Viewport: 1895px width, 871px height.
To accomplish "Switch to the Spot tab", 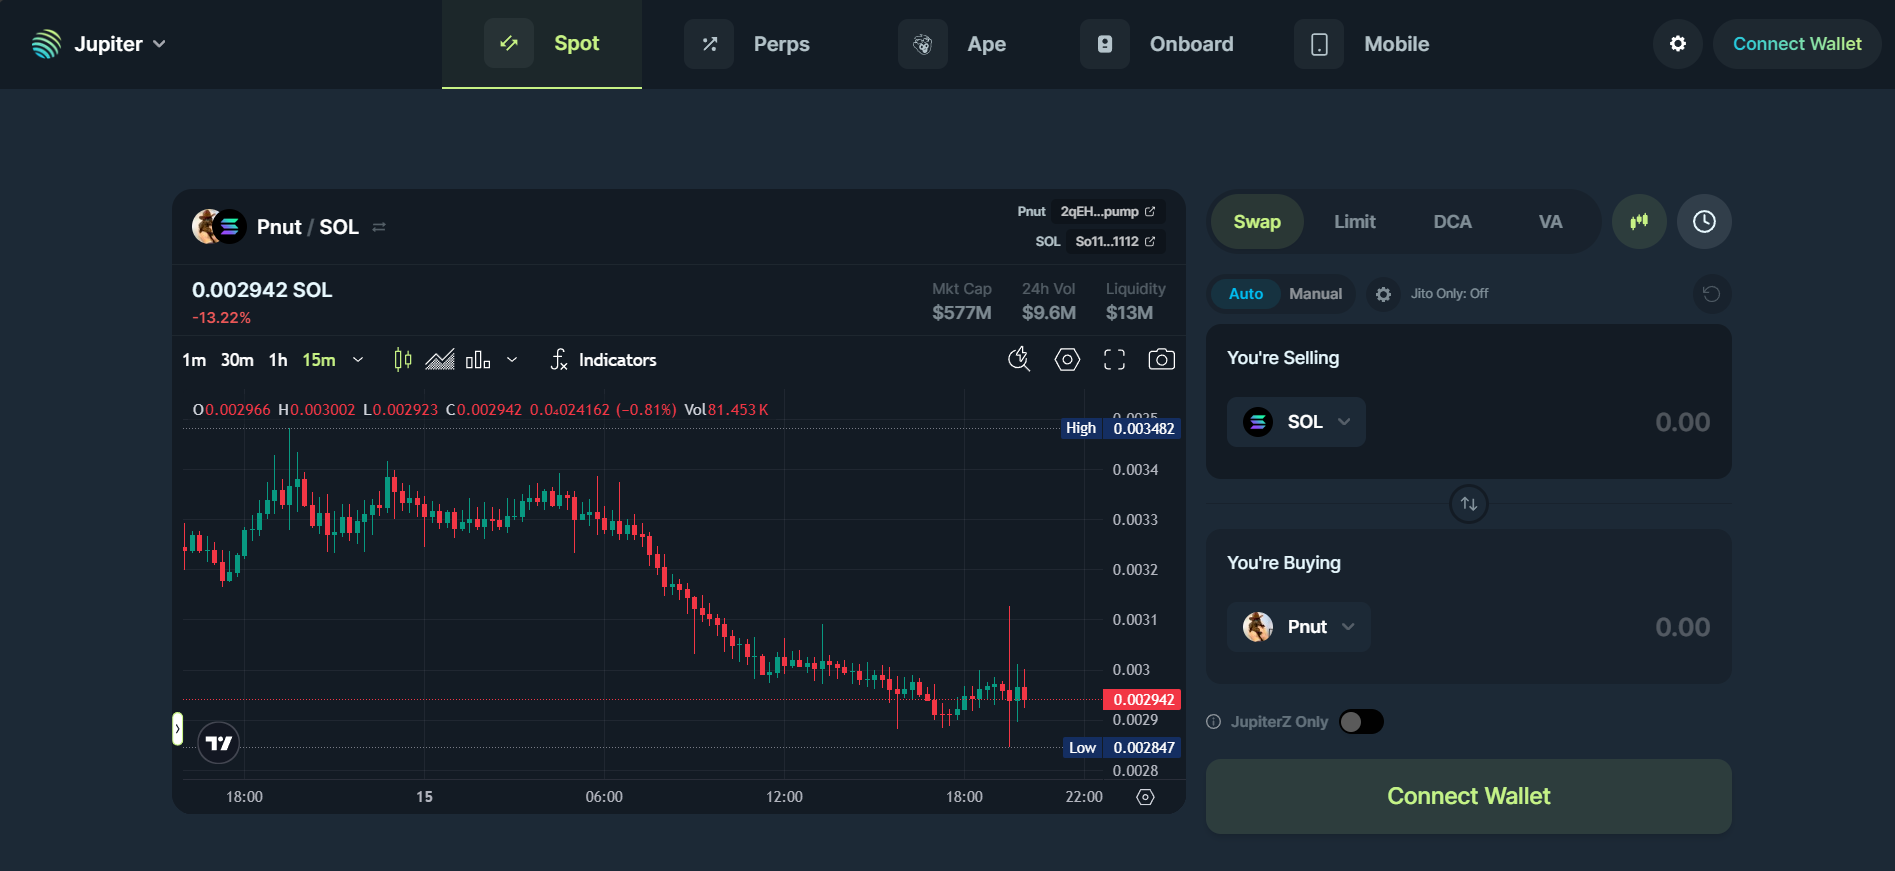I will click(542, 44).
